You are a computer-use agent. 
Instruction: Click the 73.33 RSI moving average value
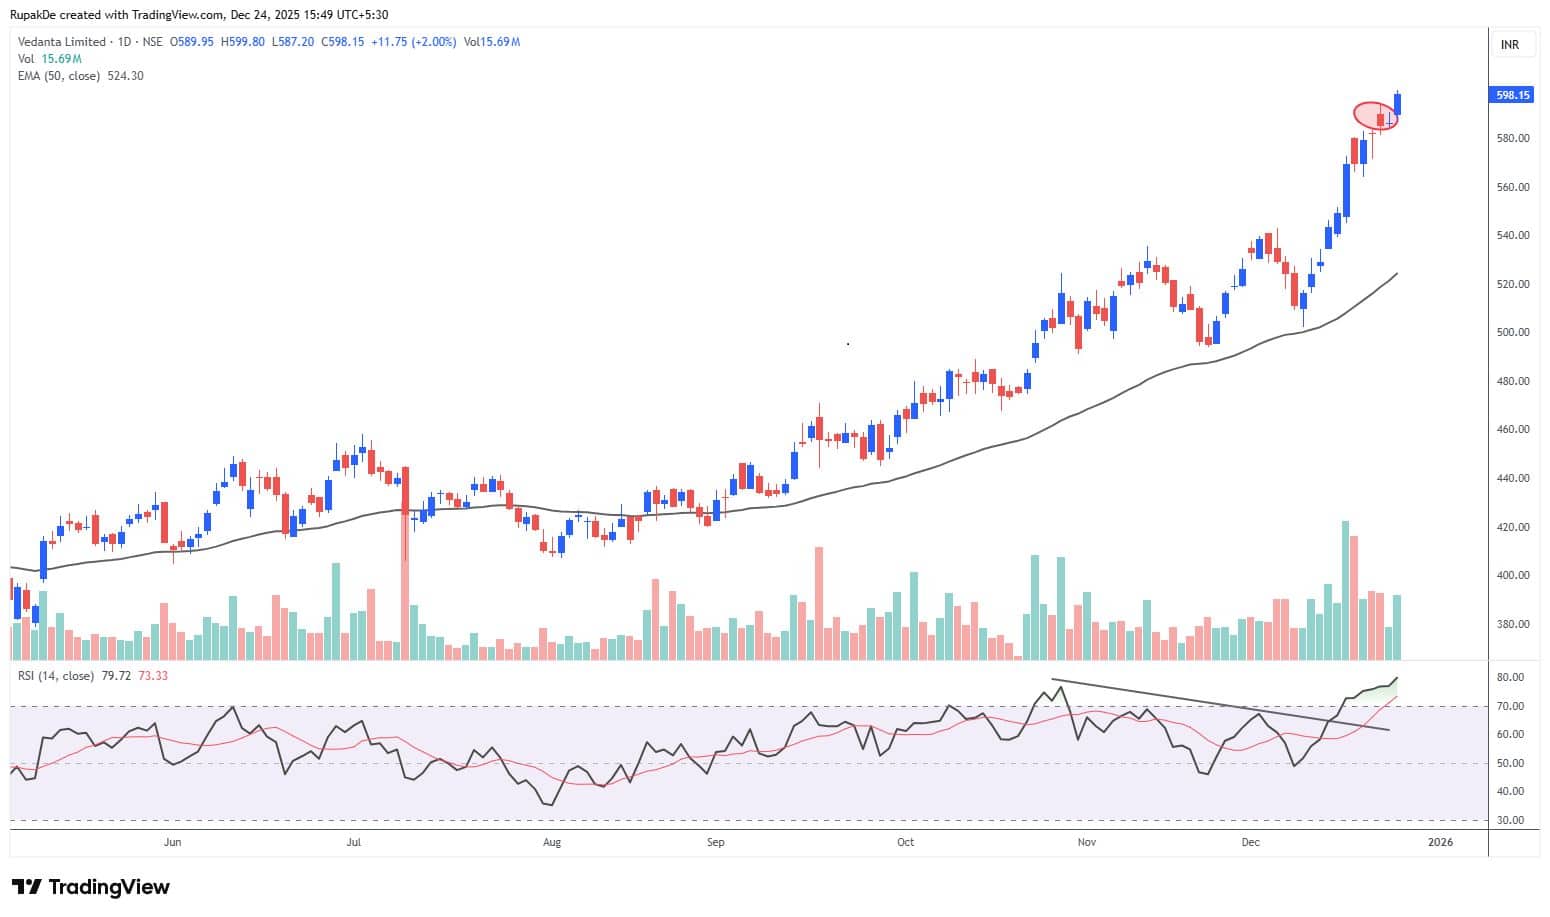click(152, 675)
